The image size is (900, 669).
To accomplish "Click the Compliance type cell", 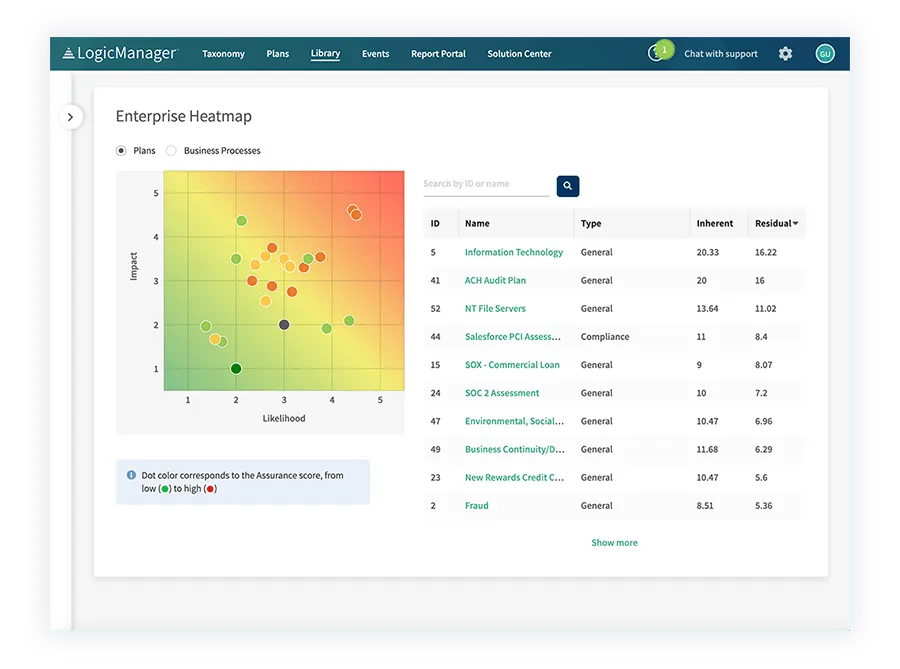I will click(605, 336).
